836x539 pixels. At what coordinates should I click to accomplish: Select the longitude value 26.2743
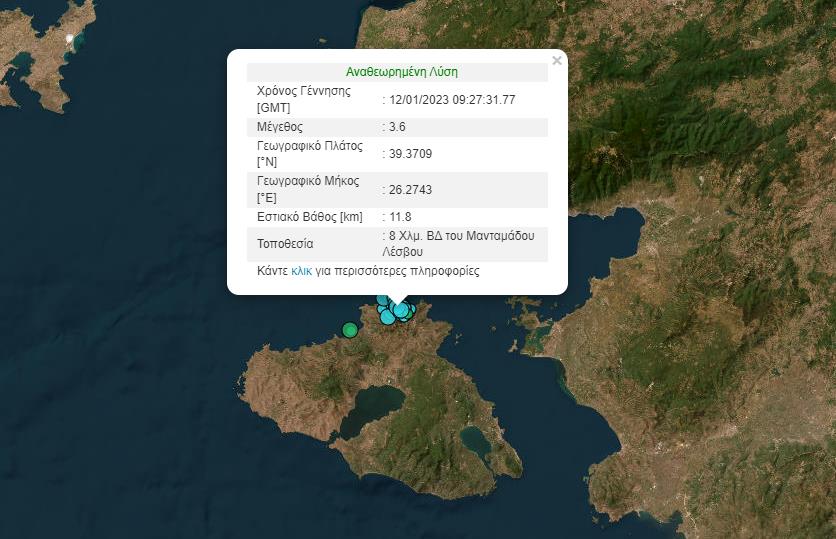coord(410,189)
